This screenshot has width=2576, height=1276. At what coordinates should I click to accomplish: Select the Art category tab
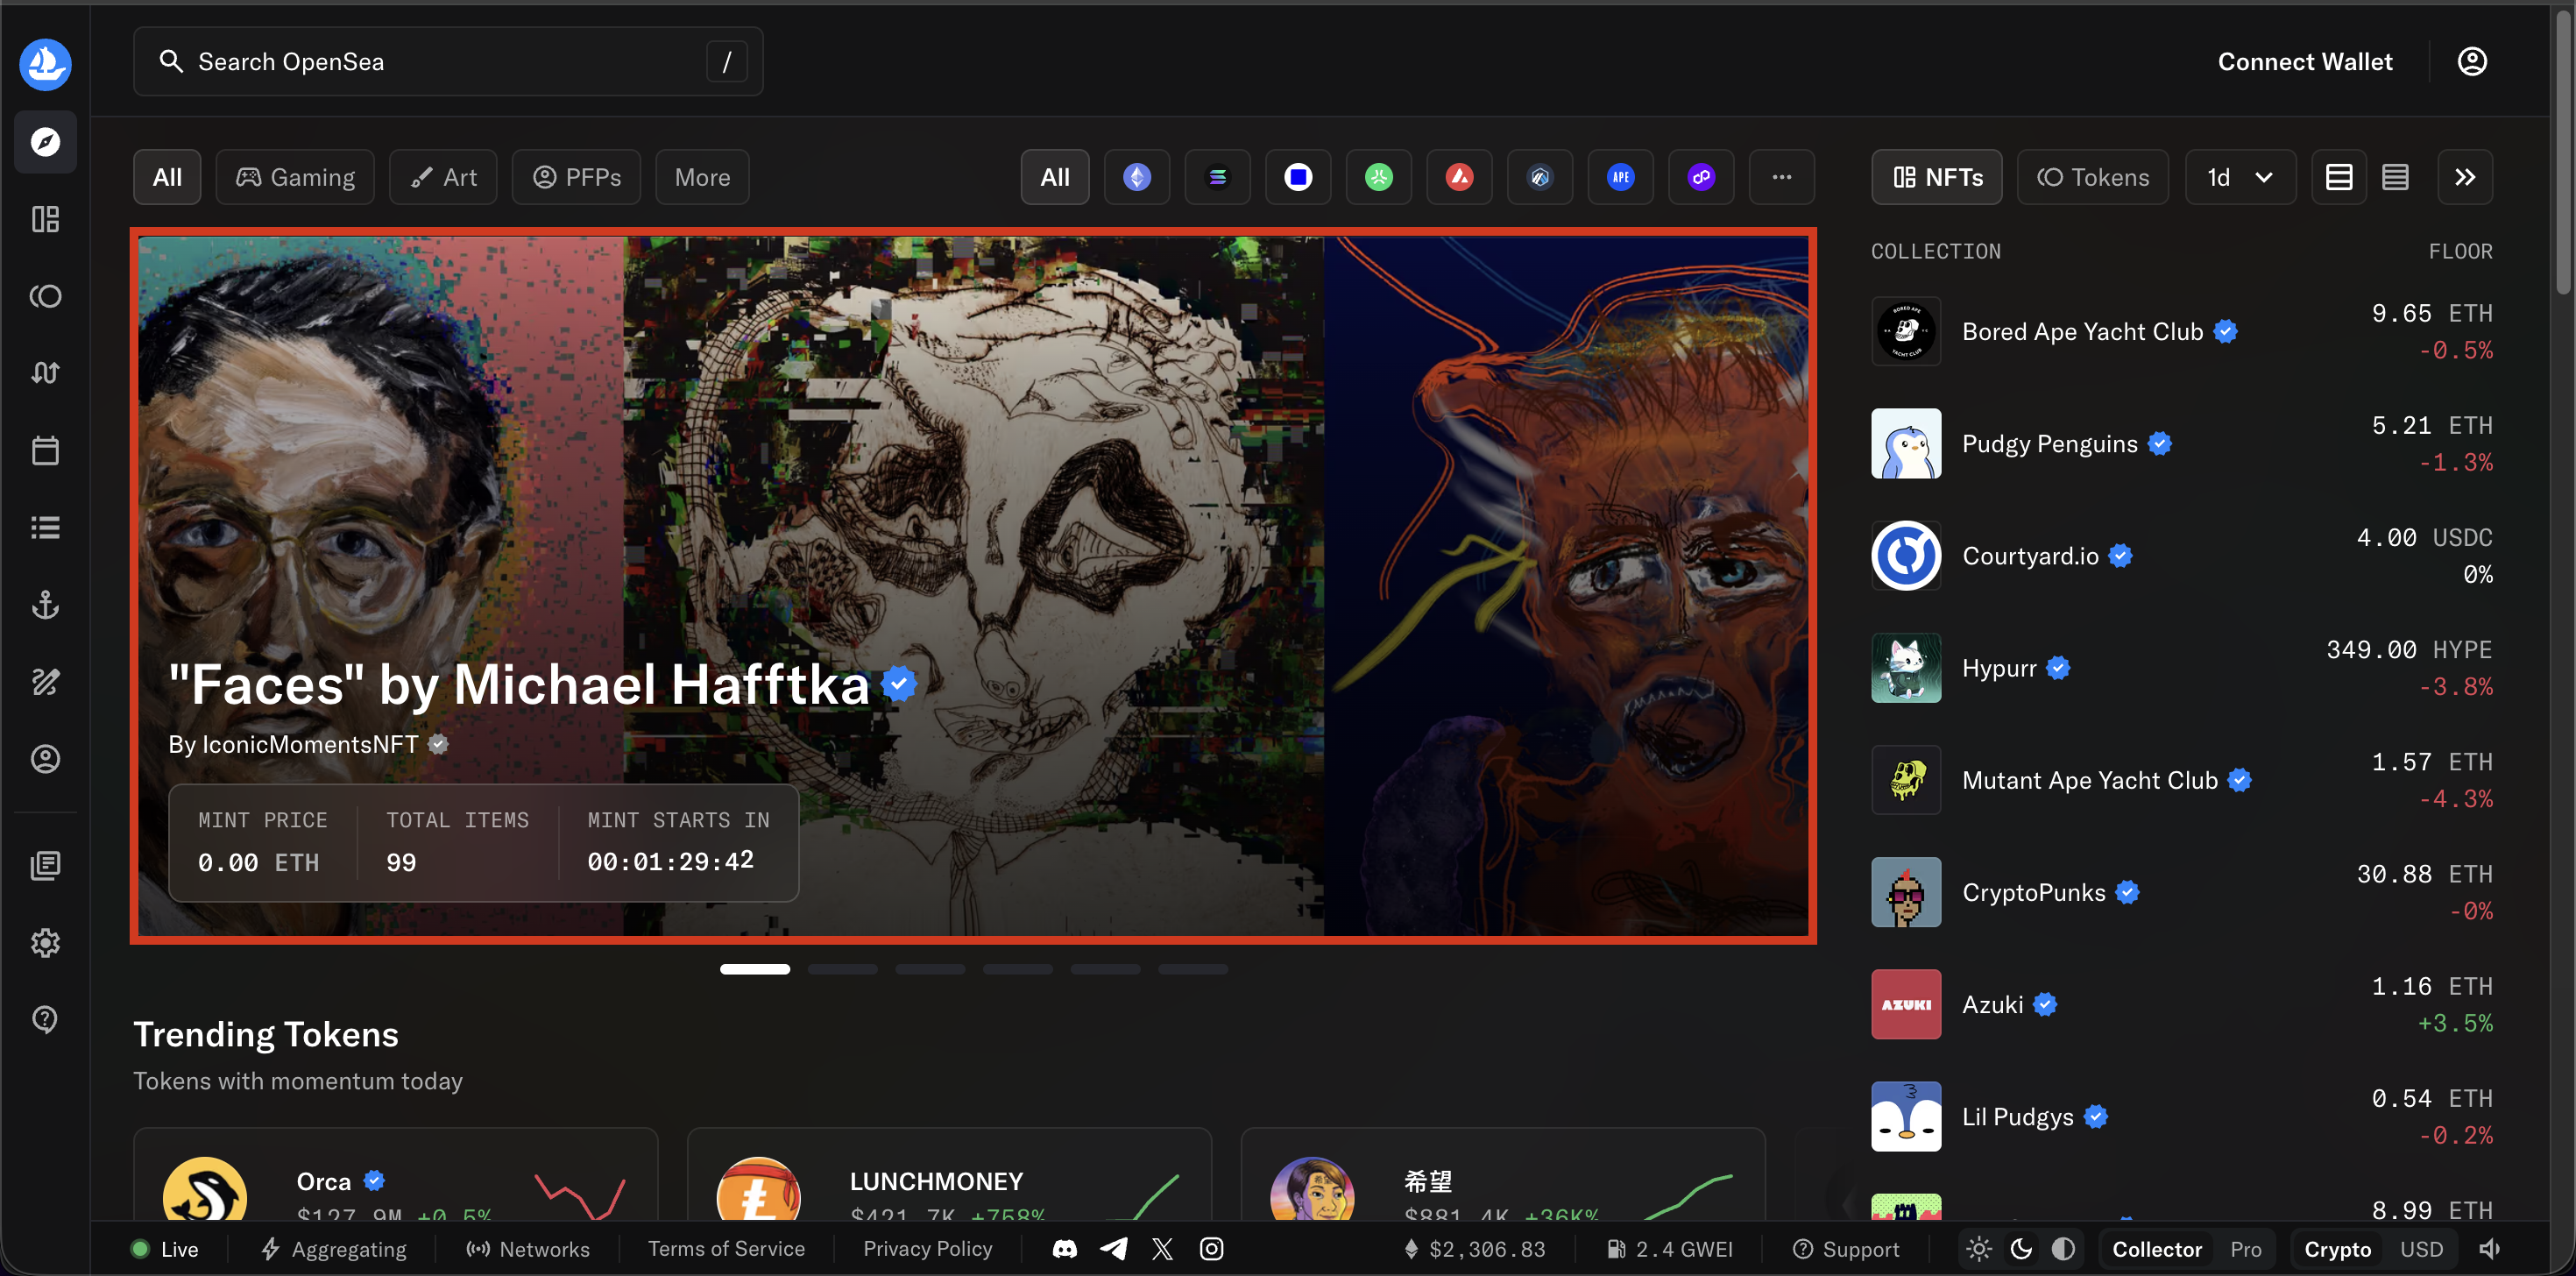tap(443, 177)
